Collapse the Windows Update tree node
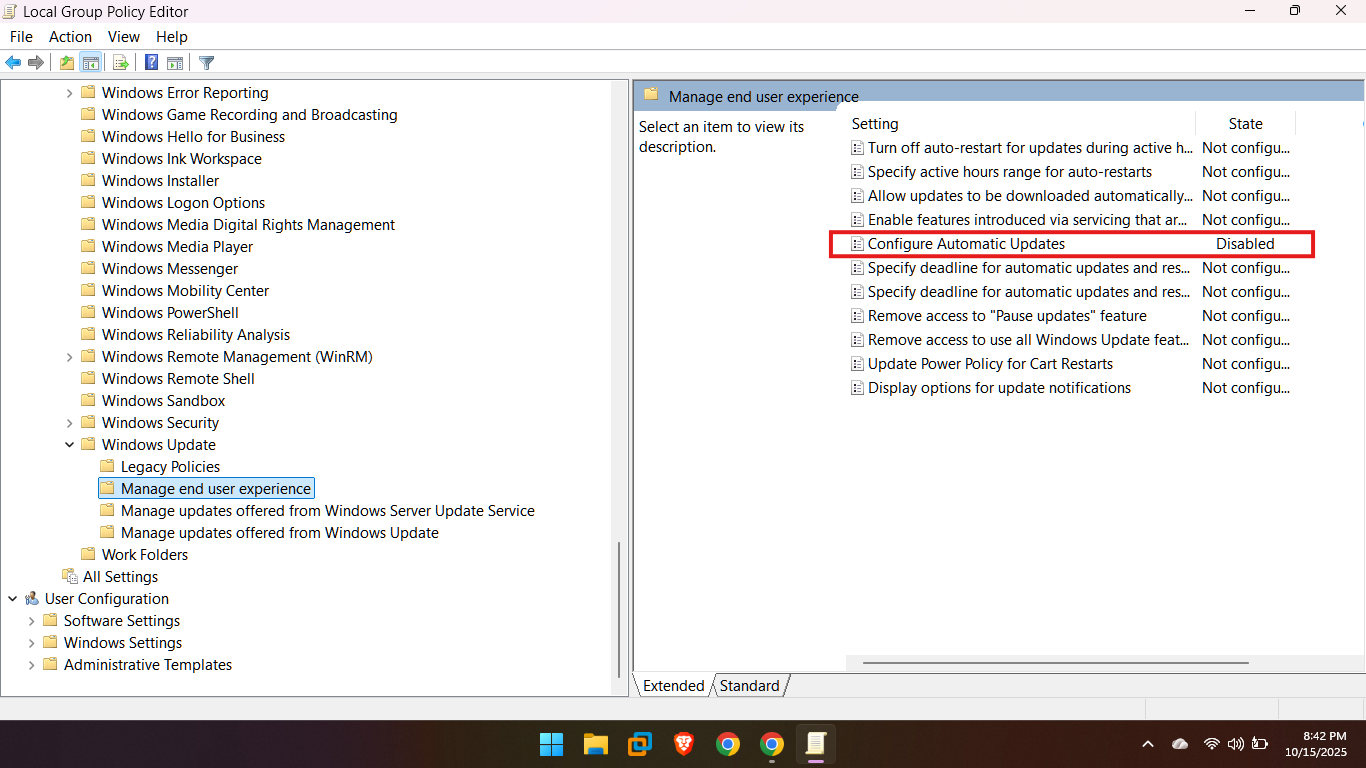1366x768 pixels. point(69,445)
